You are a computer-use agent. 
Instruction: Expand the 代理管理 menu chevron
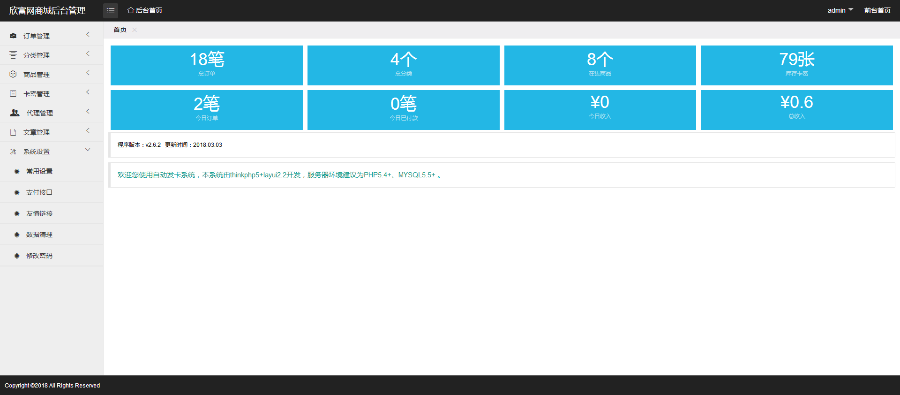88,112
